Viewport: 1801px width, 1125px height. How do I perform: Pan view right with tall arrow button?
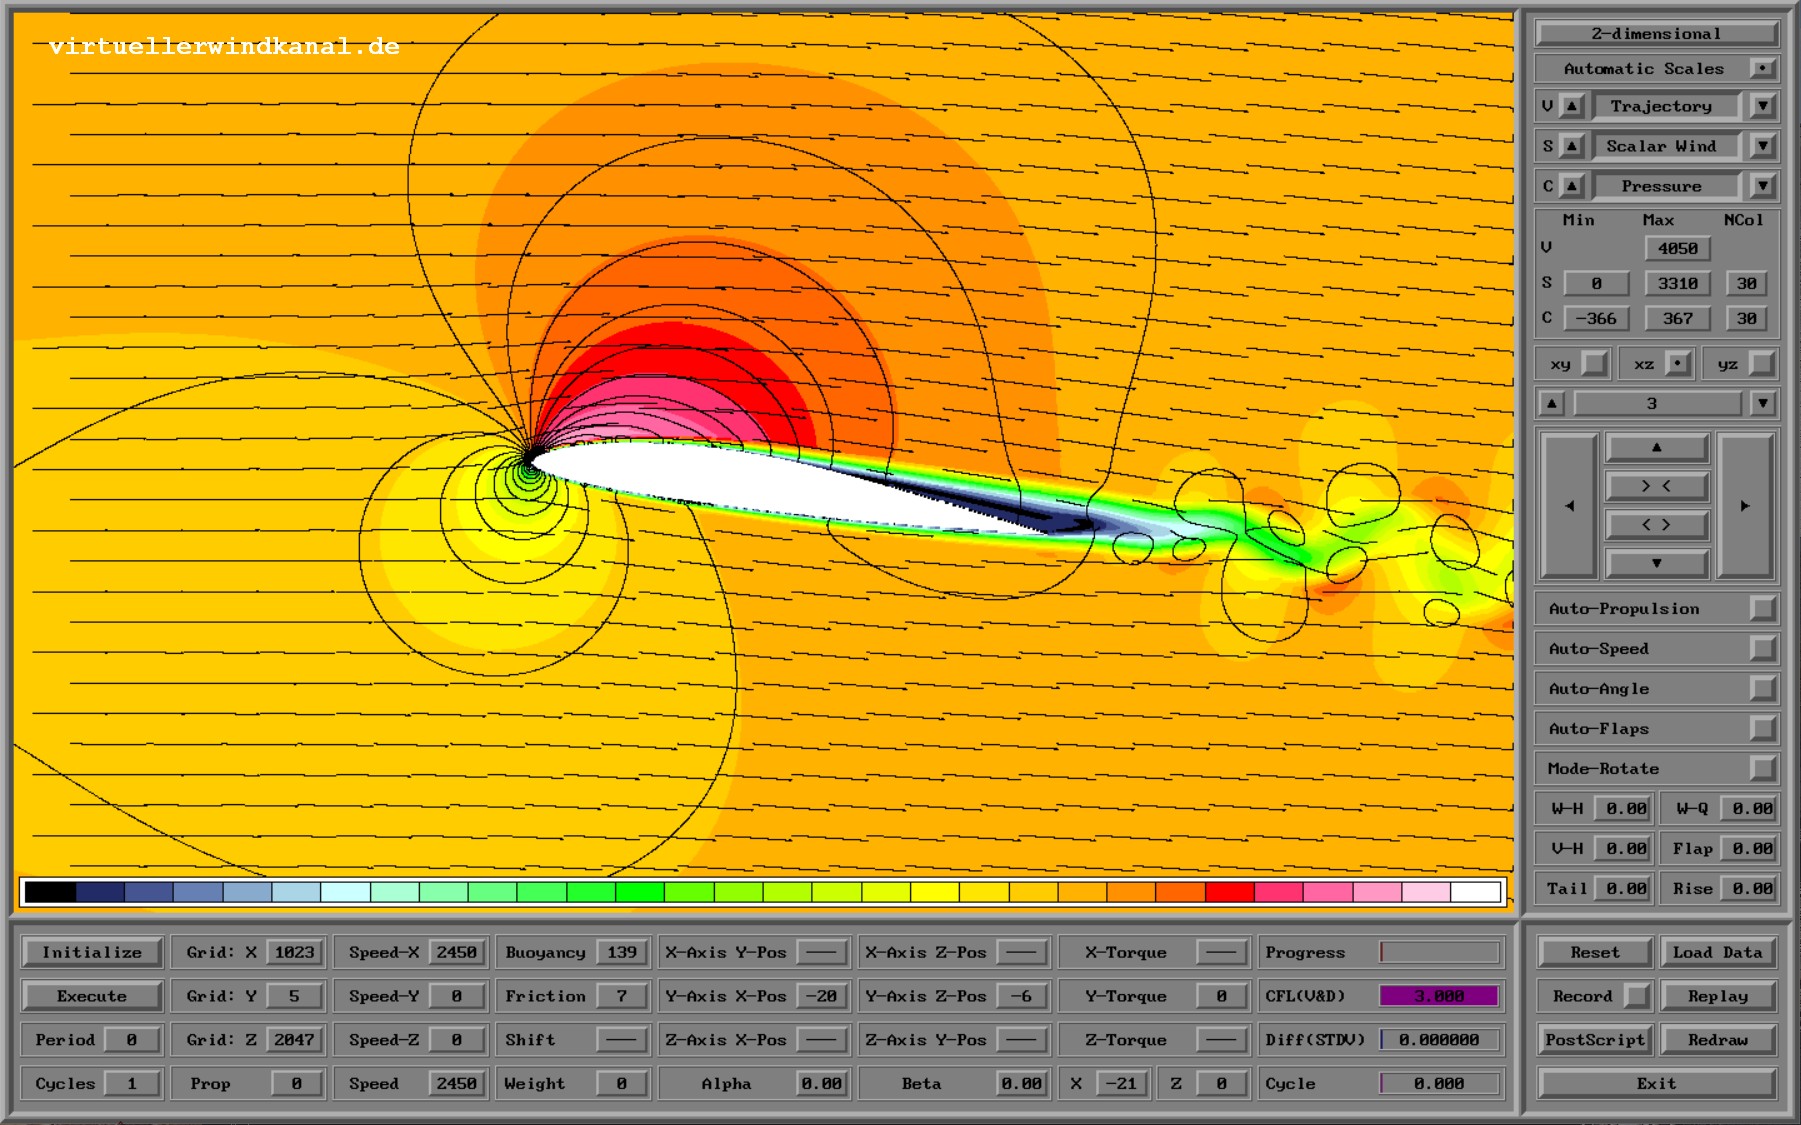click(1745, 506)
